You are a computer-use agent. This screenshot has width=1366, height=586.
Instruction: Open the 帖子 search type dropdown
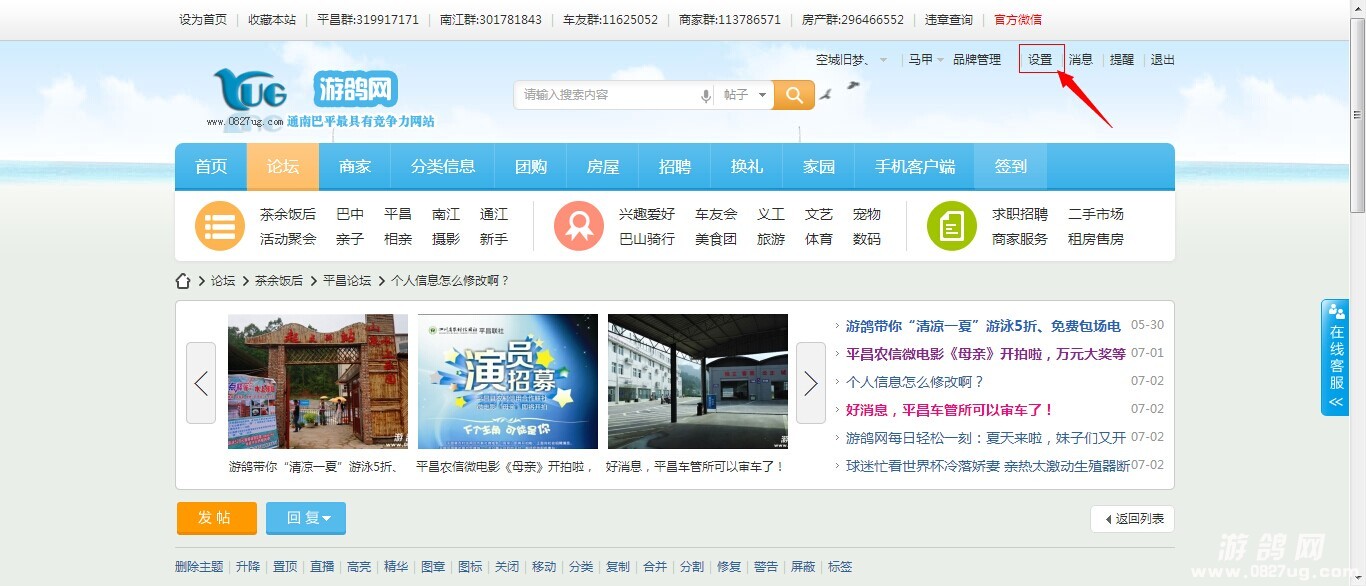(x=746, y=95)
